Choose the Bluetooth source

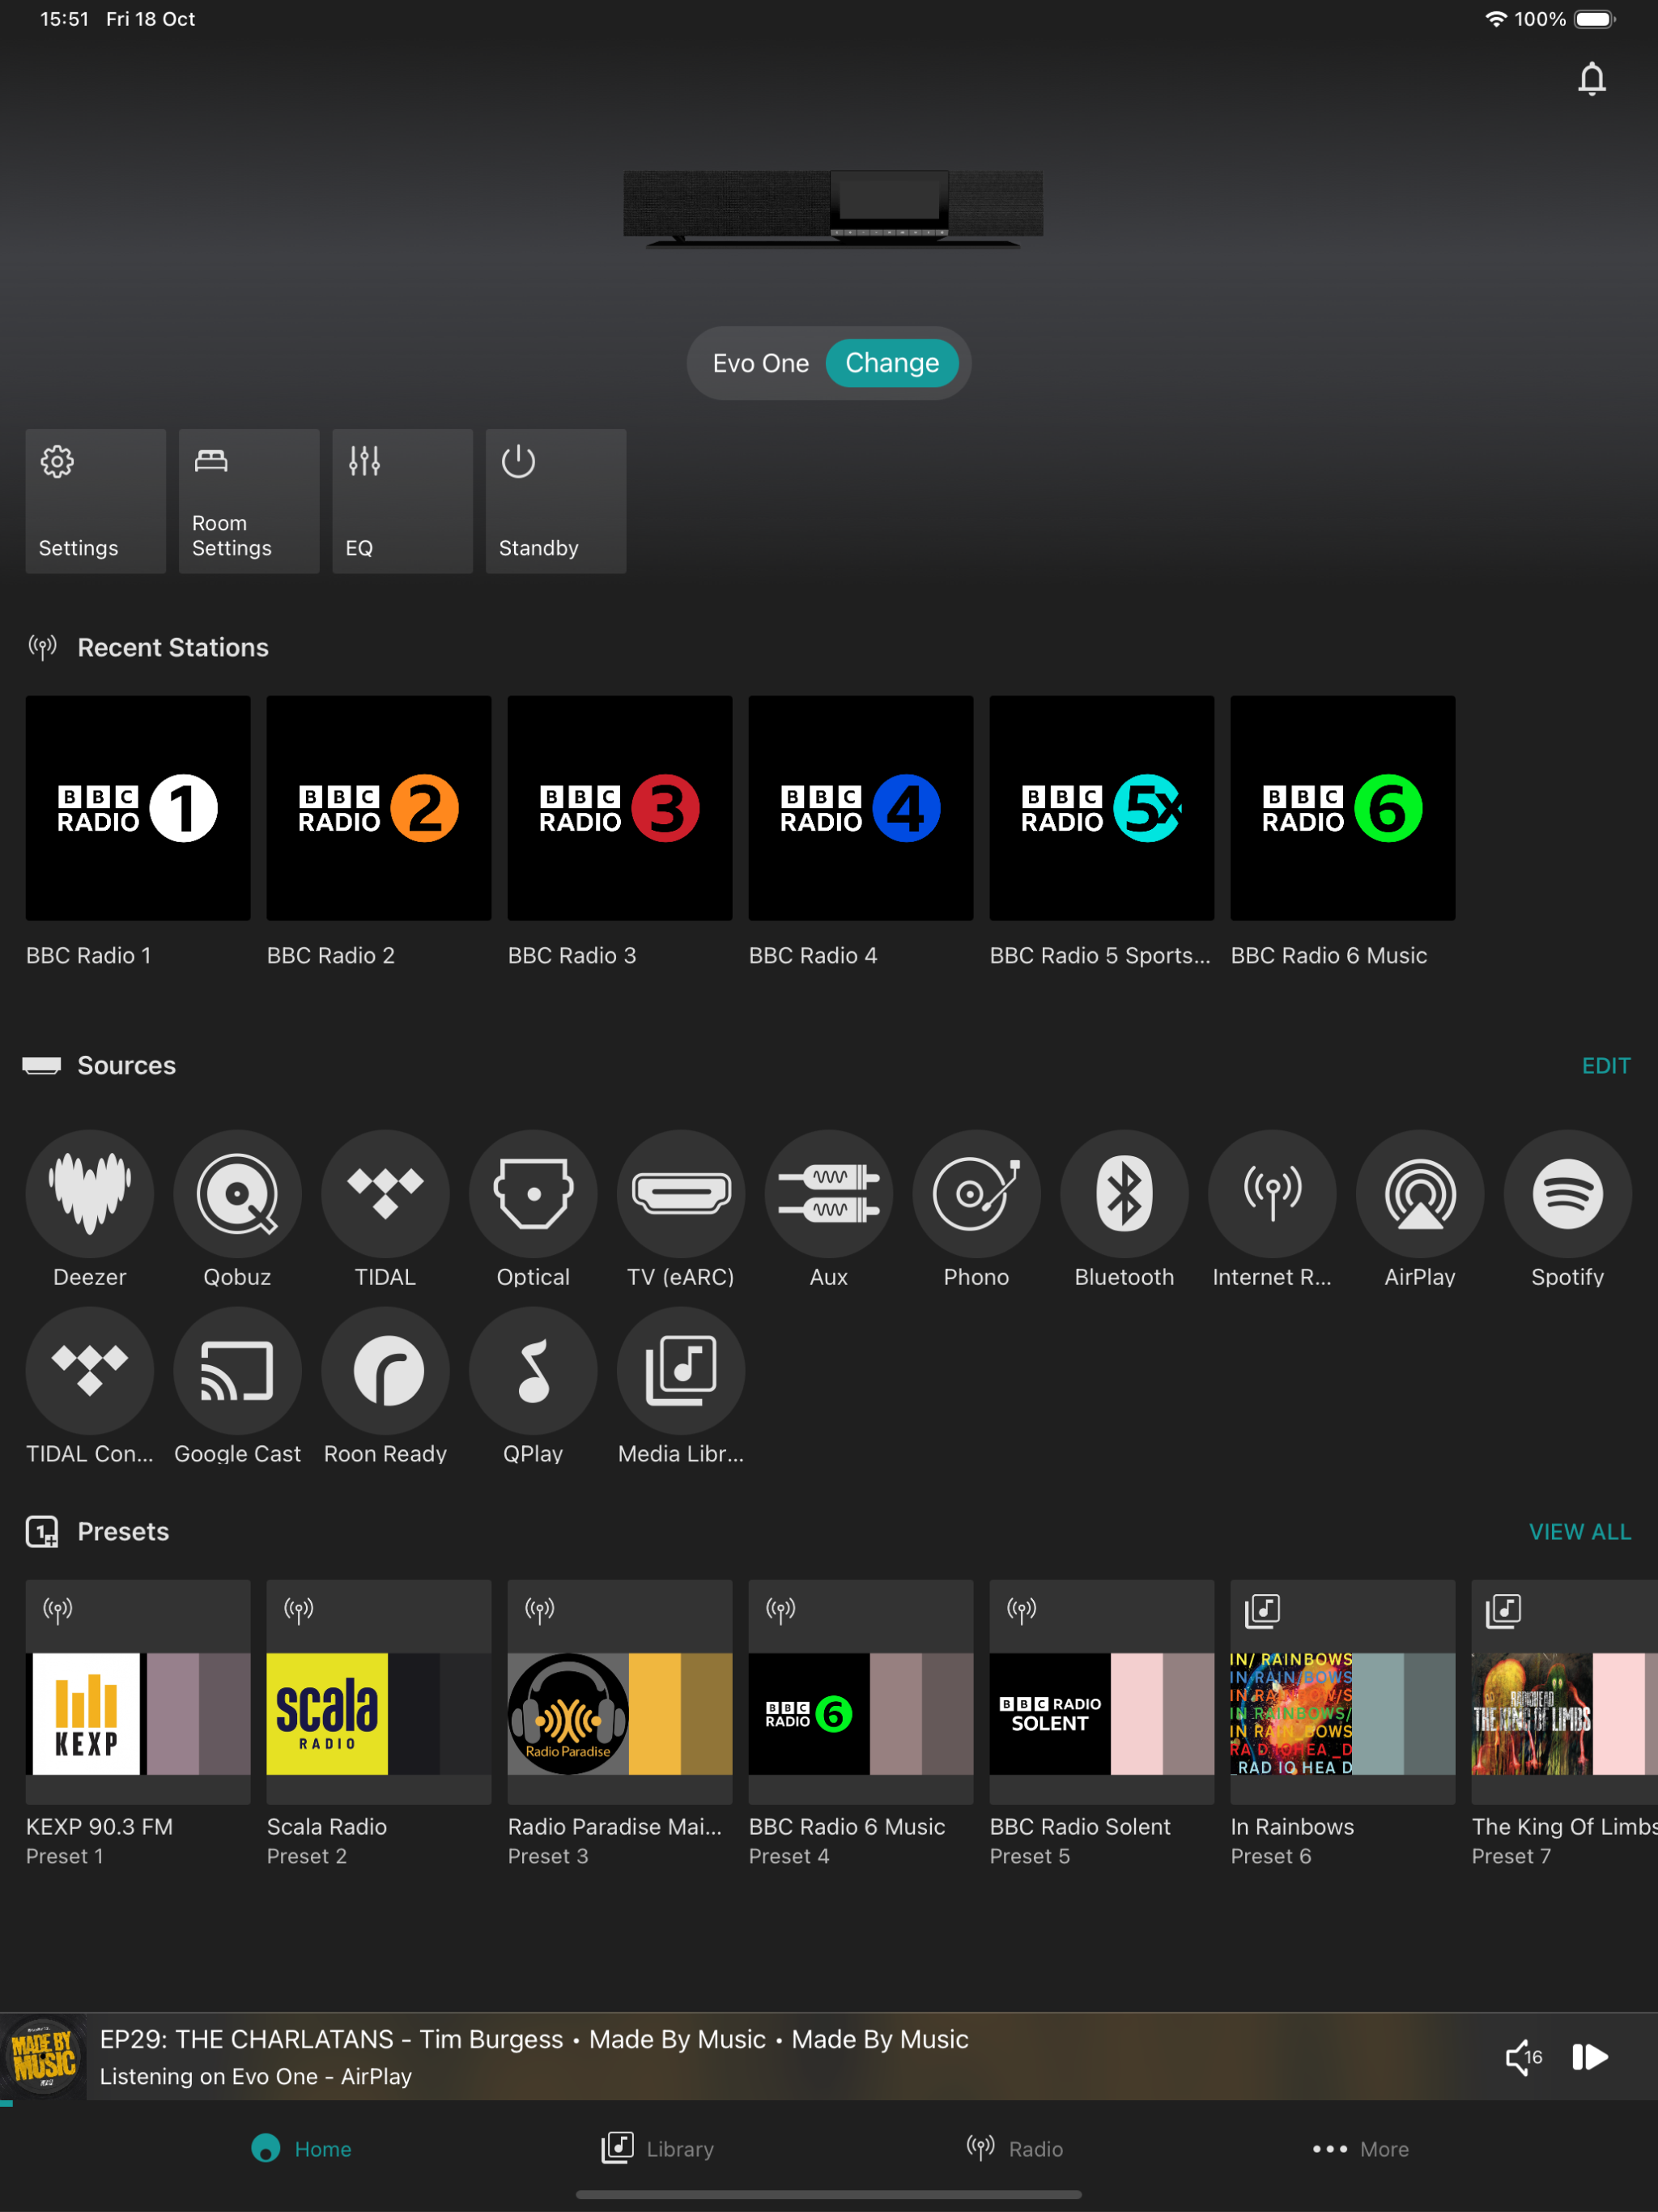1124,1193
